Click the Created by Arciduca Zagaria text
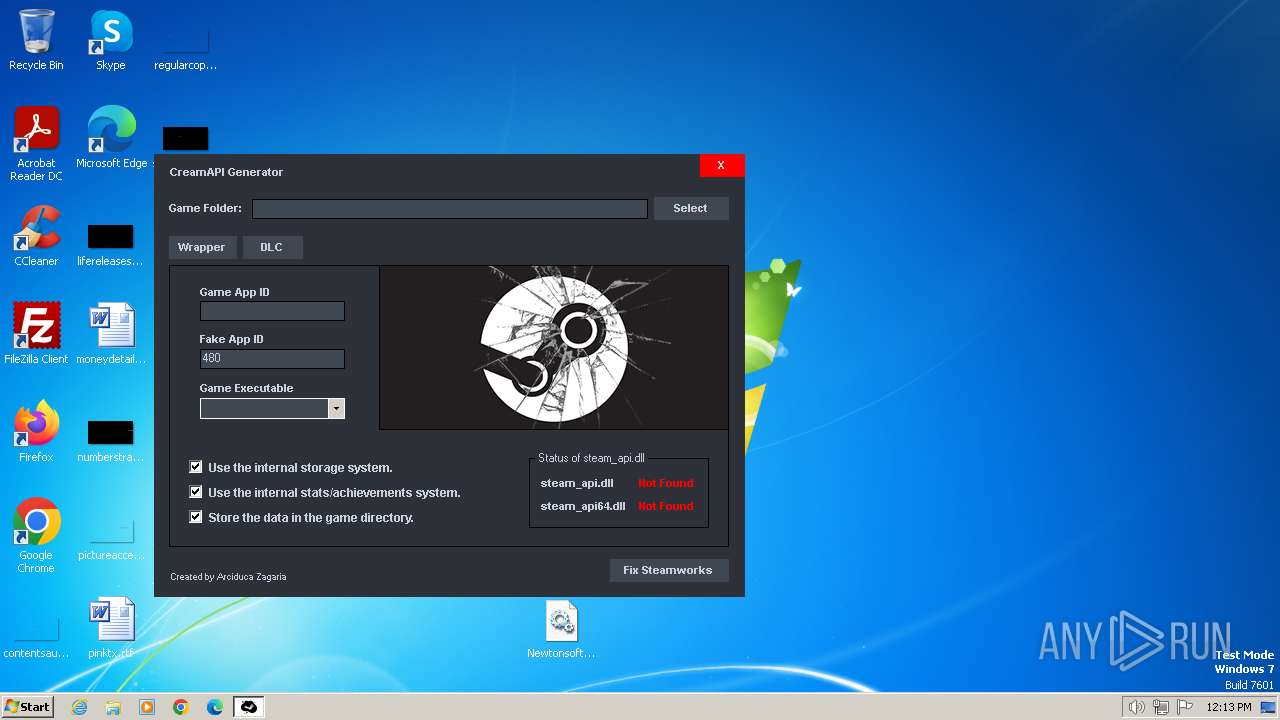1280x720 pixels. [x=228, y=577]
